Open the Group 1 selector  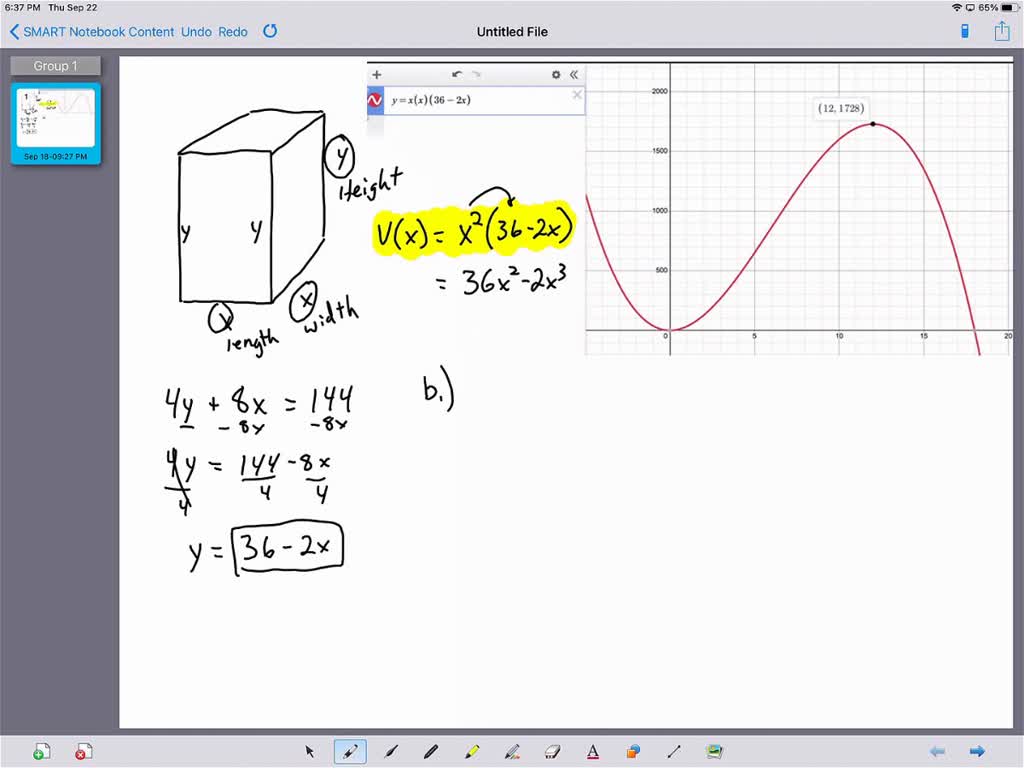55,65
